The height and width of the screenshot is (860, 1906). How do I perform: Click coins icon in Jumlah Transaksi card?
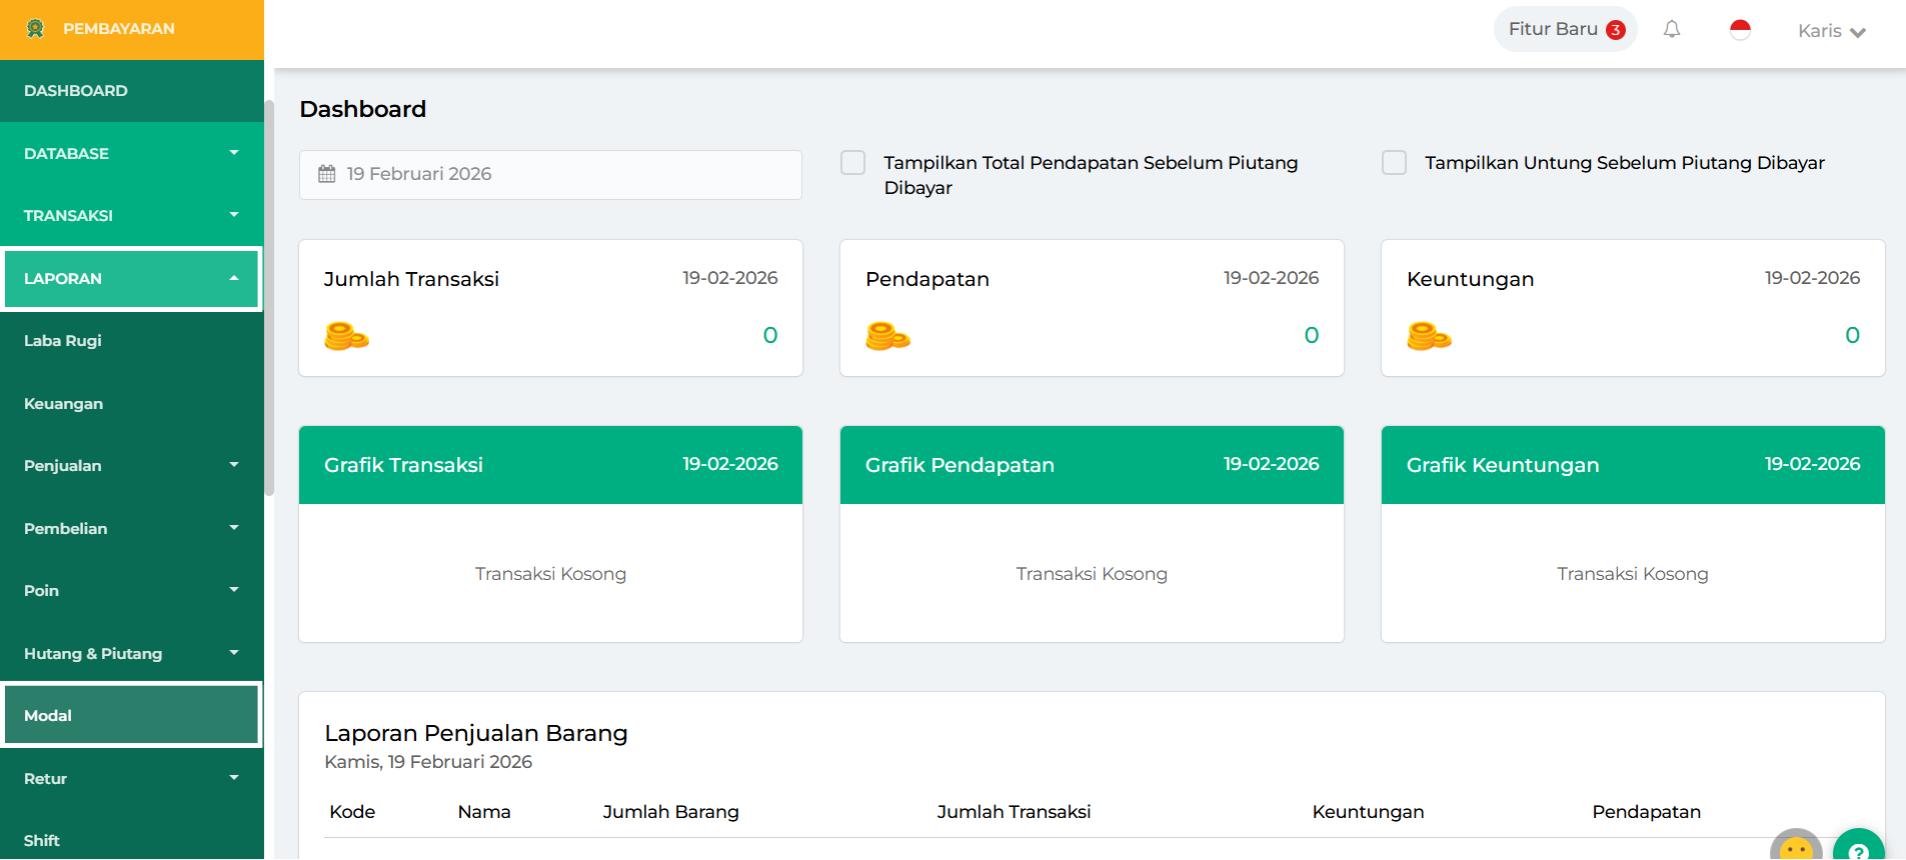click(346, 336)
